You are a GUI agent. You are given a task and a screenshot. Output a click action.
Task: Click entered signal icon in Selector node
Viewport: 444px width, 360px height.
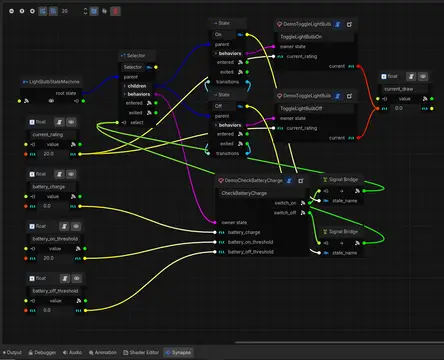(x=149, y=103)
